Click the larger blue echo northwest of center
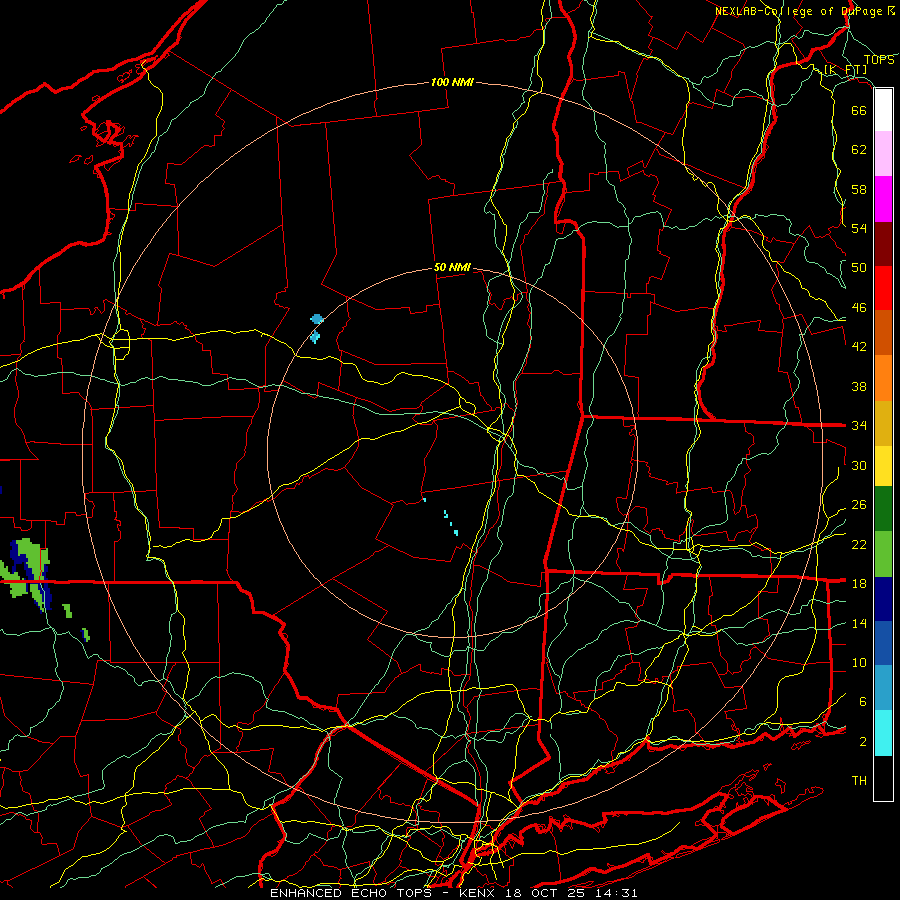The width and height of the screenshot is (900, 900). click(317, 319)
